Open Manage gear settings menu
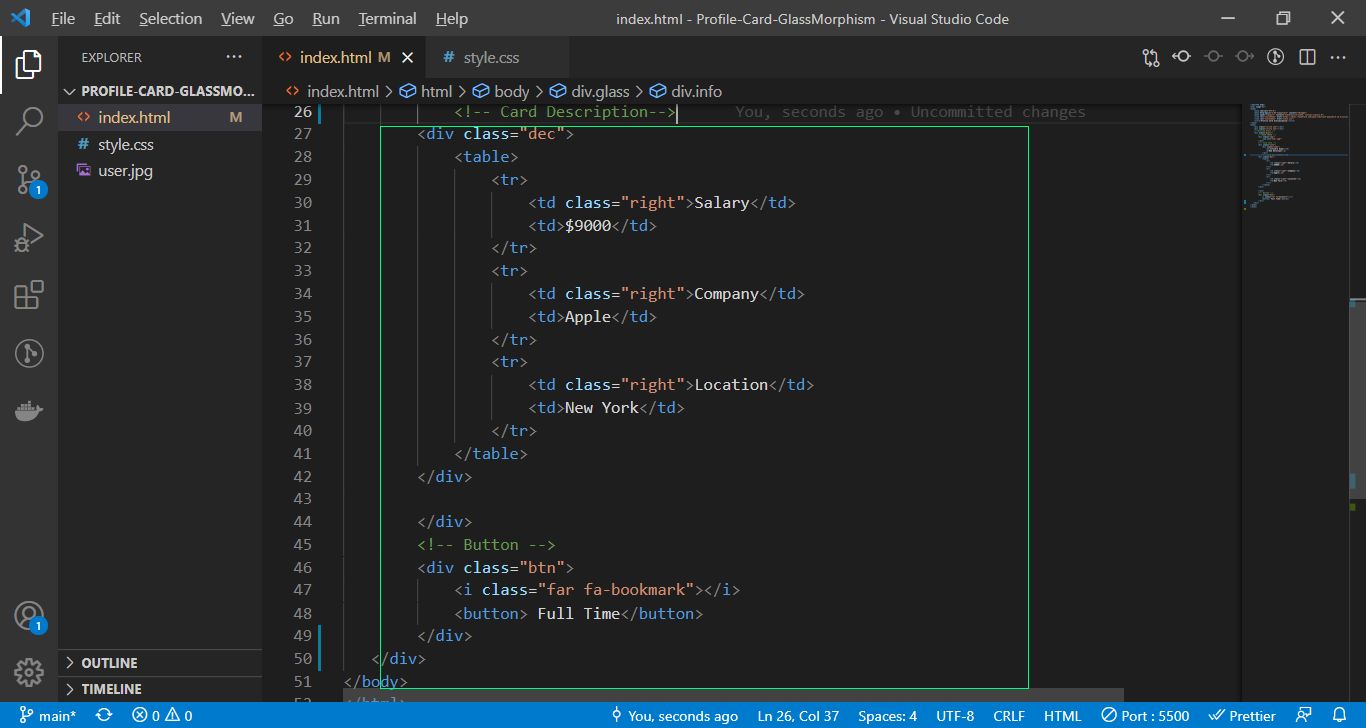 click(x=29, y=672)
